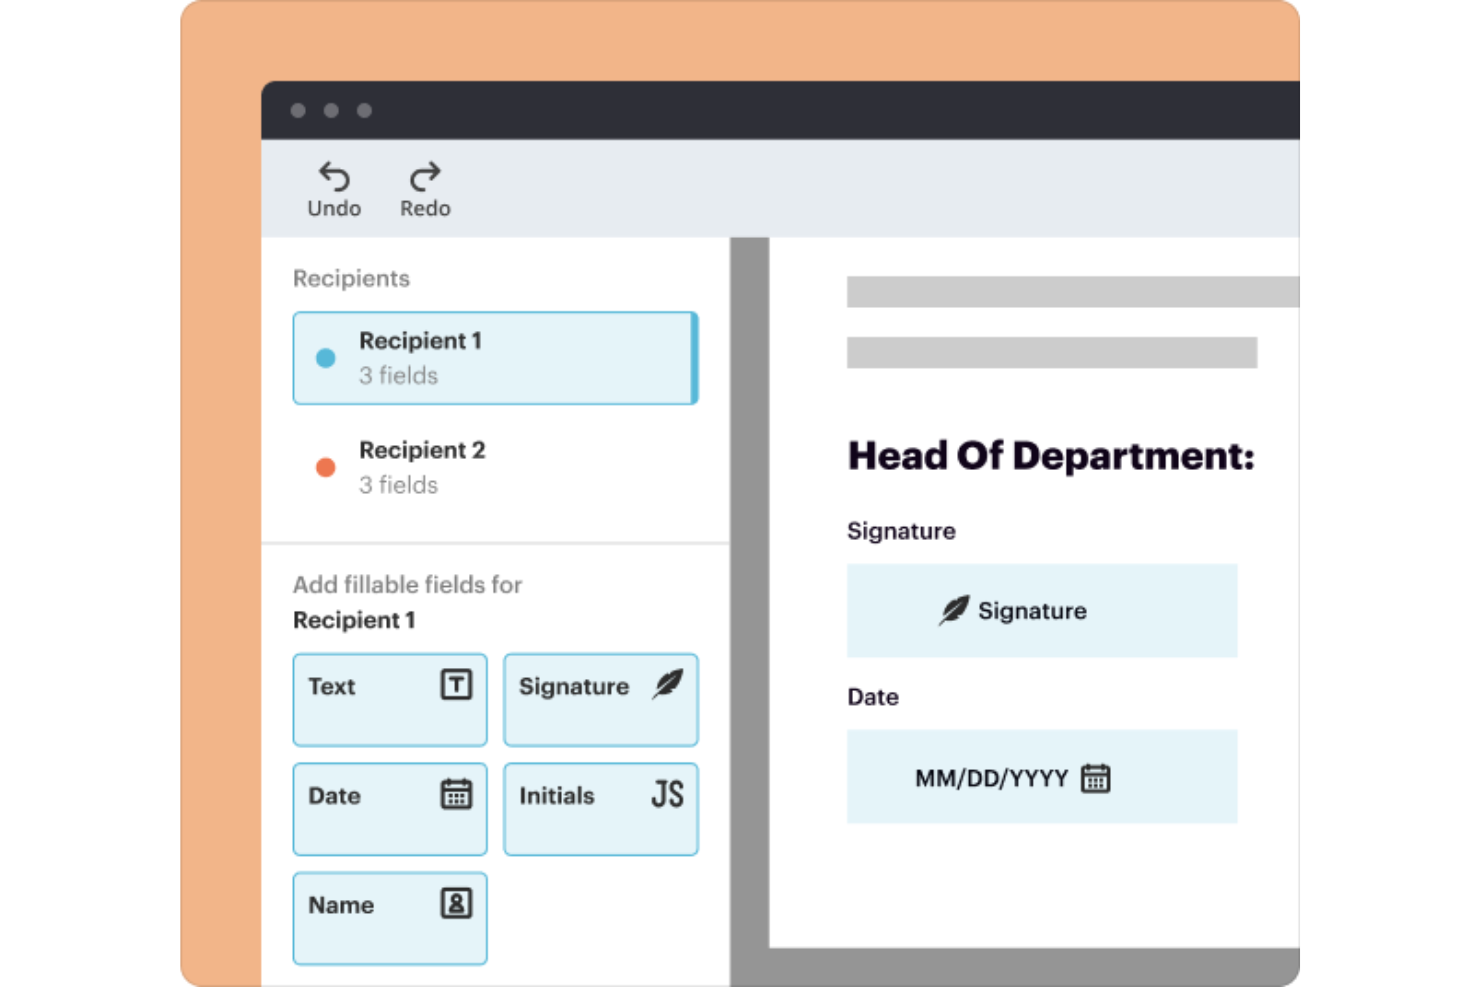
Task: Click the Date field button in the fields panel
Action: pyautogui.click(x=389, y=809)
